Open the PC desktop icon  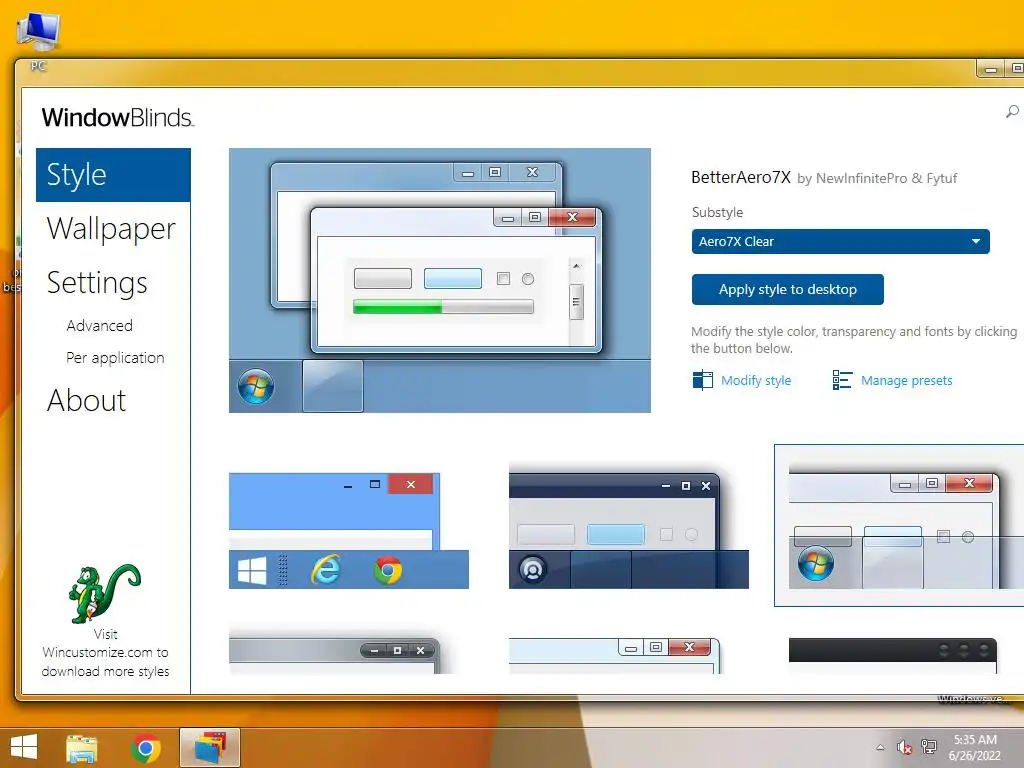tap(39, 39)
